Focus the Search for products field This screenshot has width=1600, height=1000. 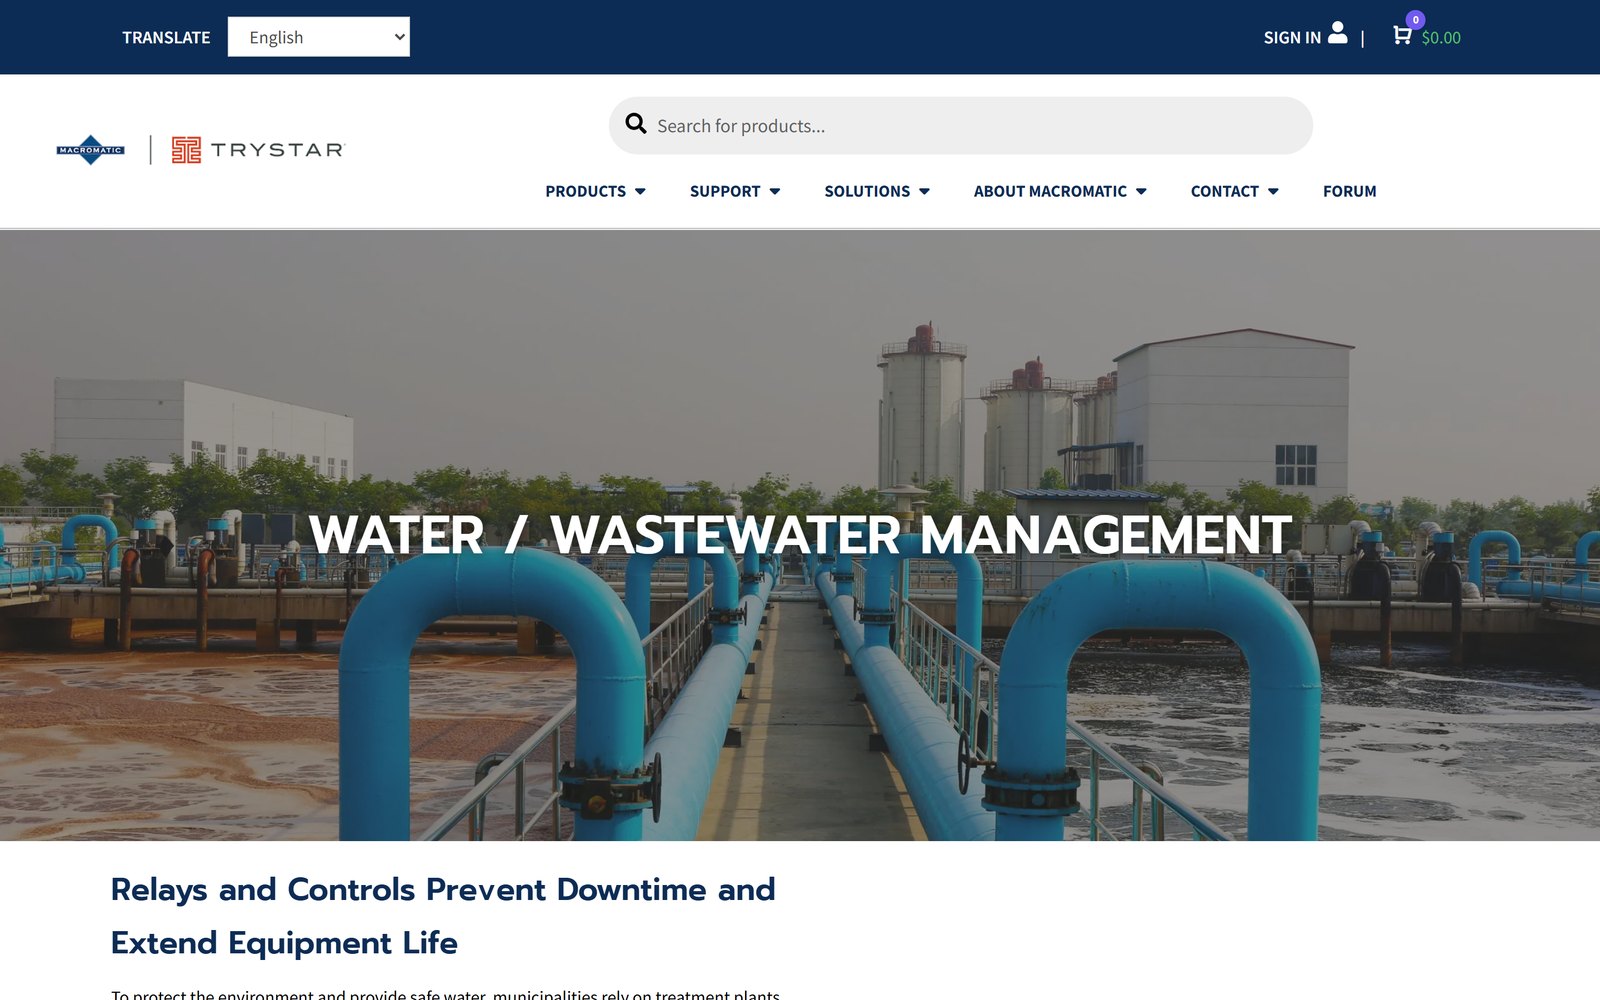tap(960, 126)
